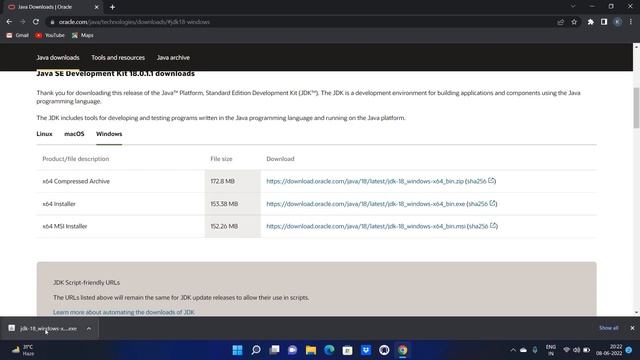Open notification center badge

(629, 350)
